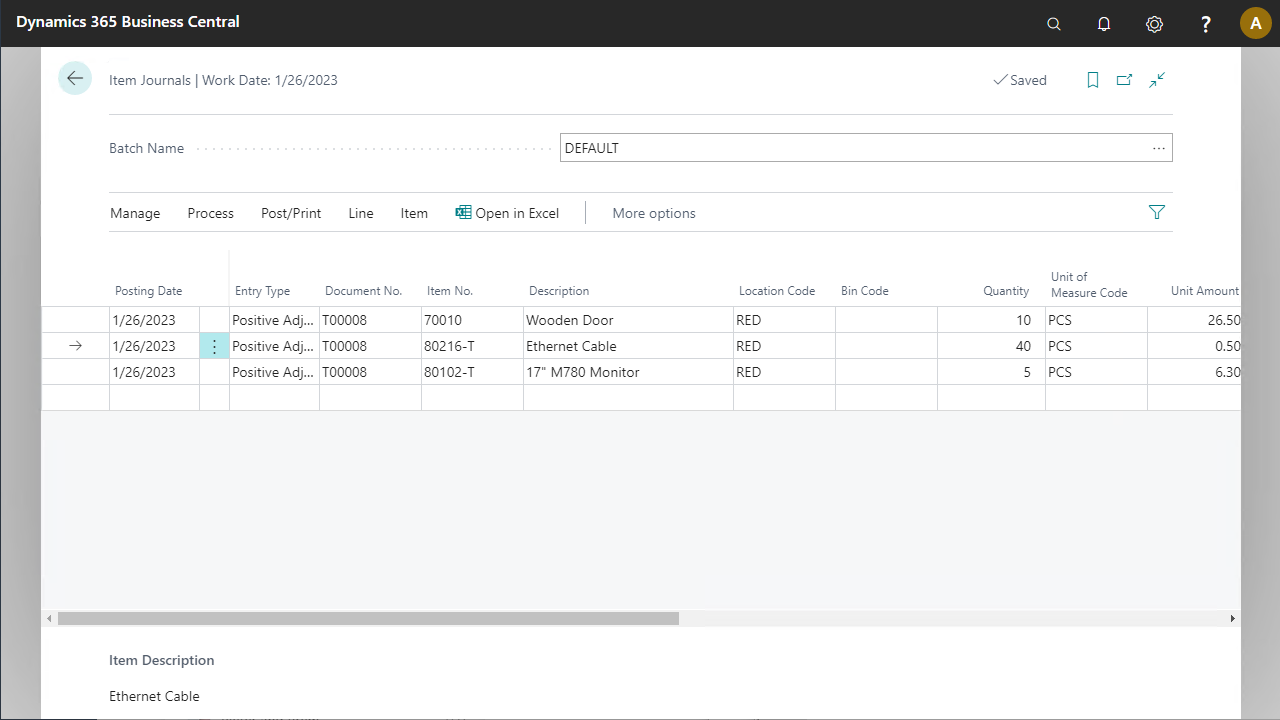This screenshot has width=1280, height=720.
Task: Open the notifications bell
Action: click(x=1104, y=24)
